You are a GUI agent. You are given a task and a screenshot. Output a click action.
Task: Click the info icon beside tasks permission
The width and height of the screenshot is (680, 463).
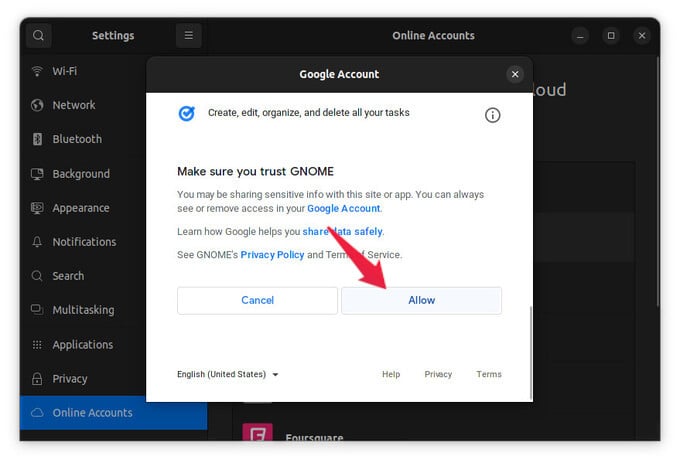pyautogui.click(x=492, y=115)
